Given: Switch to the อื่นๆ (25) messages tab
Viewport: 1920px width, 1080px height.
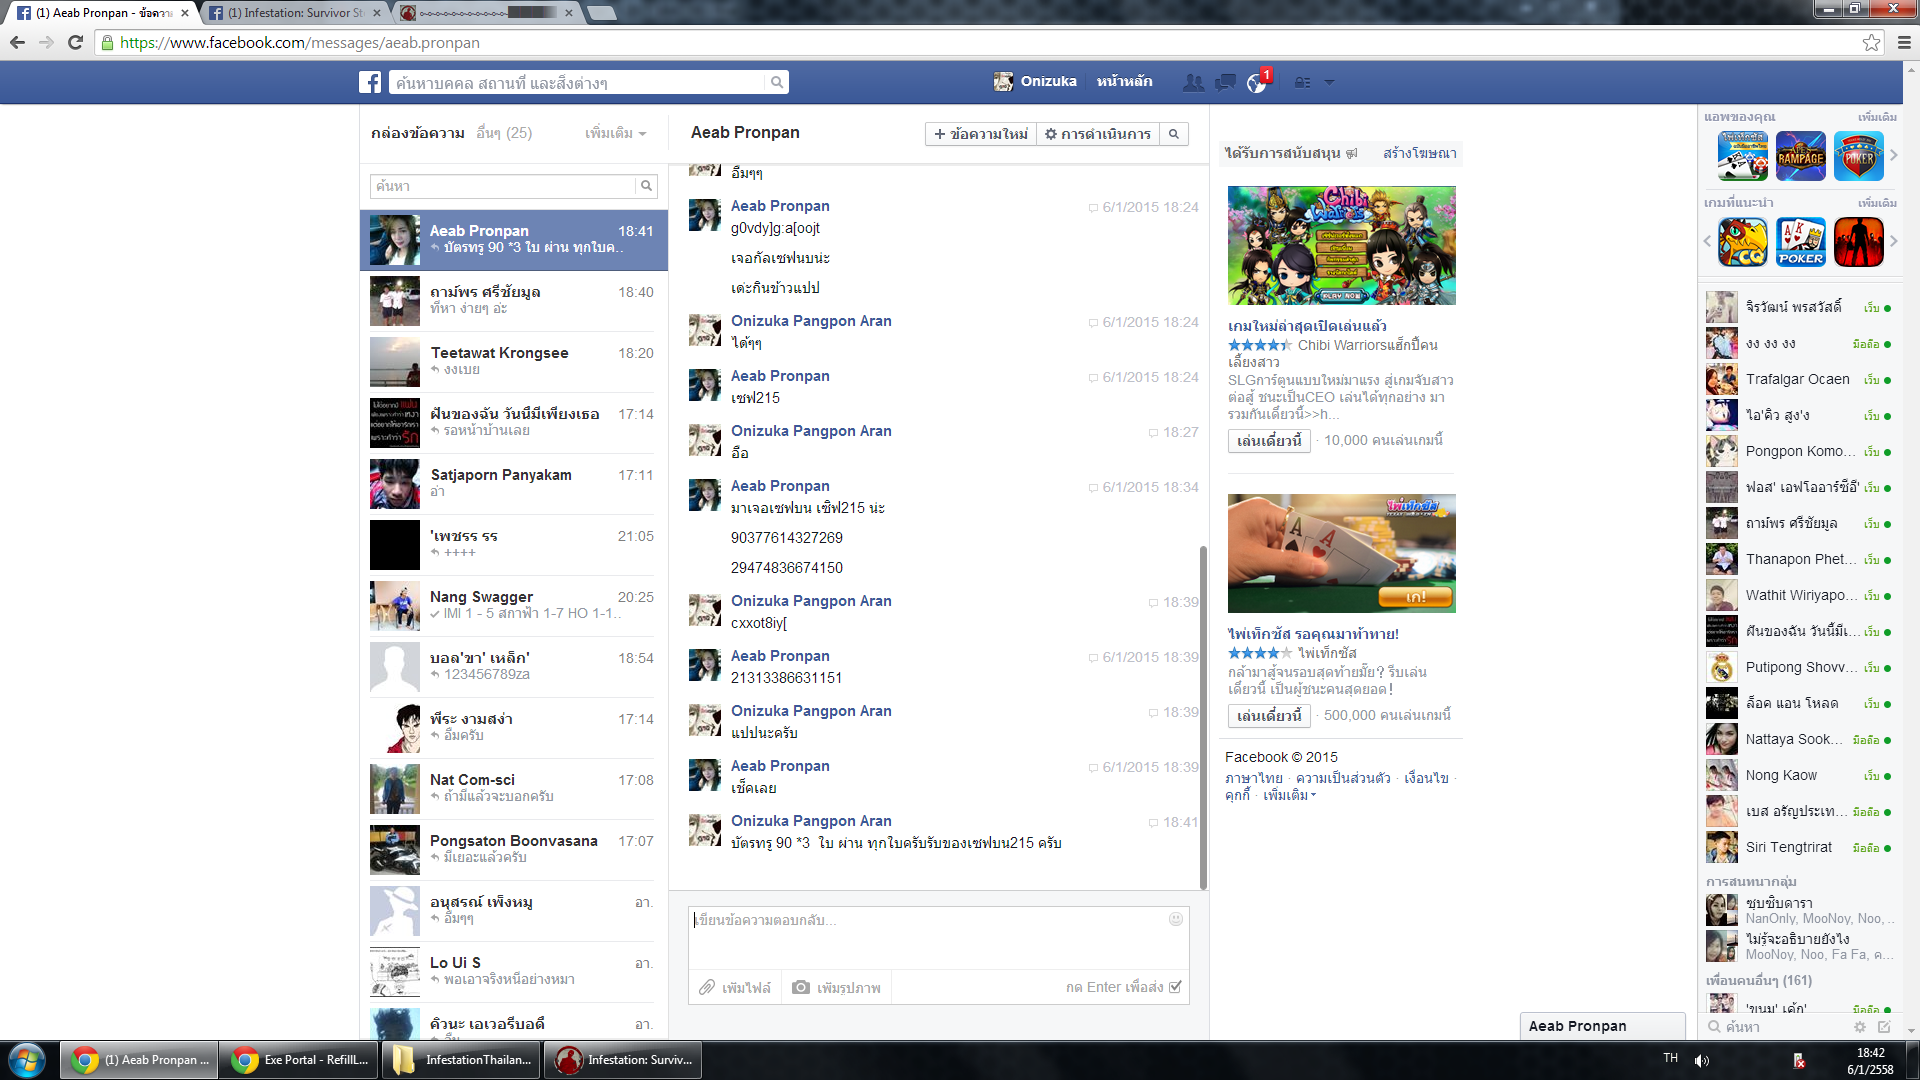Looking at the screenshot, I should pyautogui.click(x=504, y=133).
